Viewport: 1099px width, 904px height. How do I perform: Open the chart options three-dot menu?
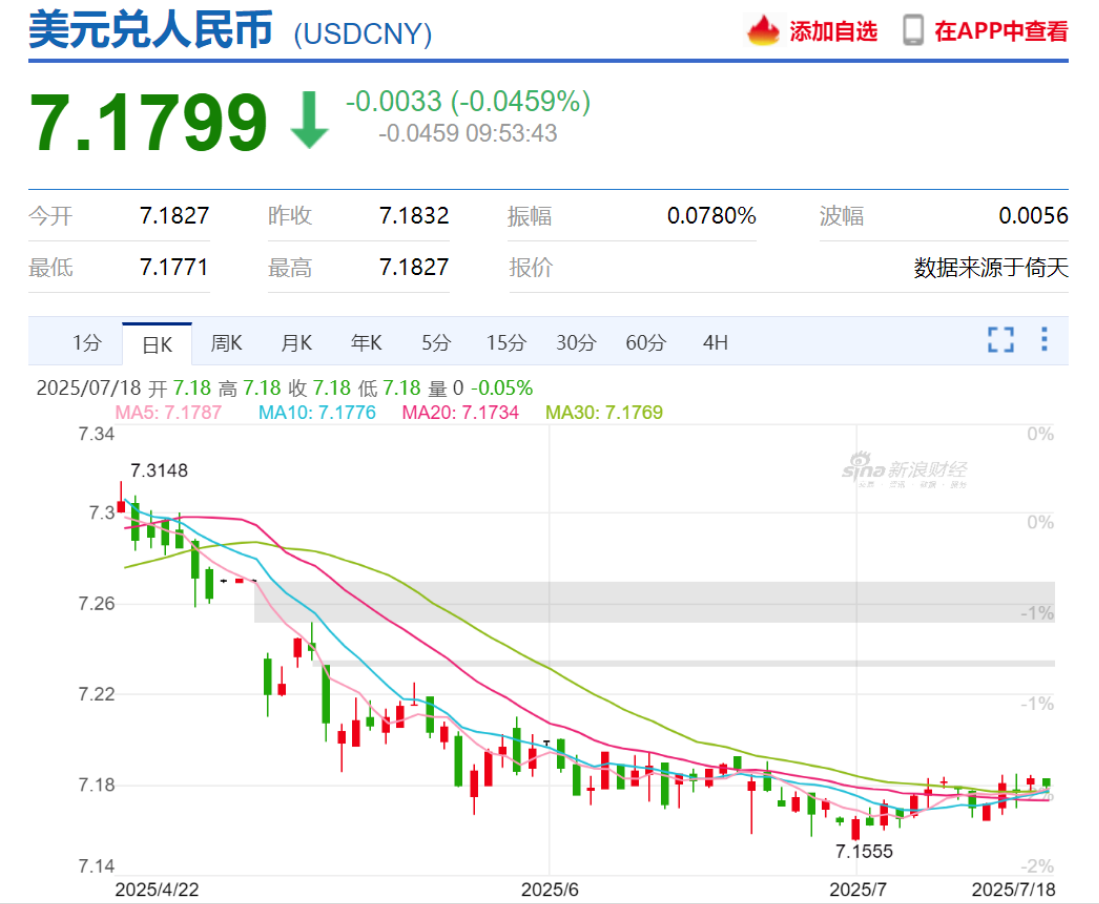(x=1042, y=341)
